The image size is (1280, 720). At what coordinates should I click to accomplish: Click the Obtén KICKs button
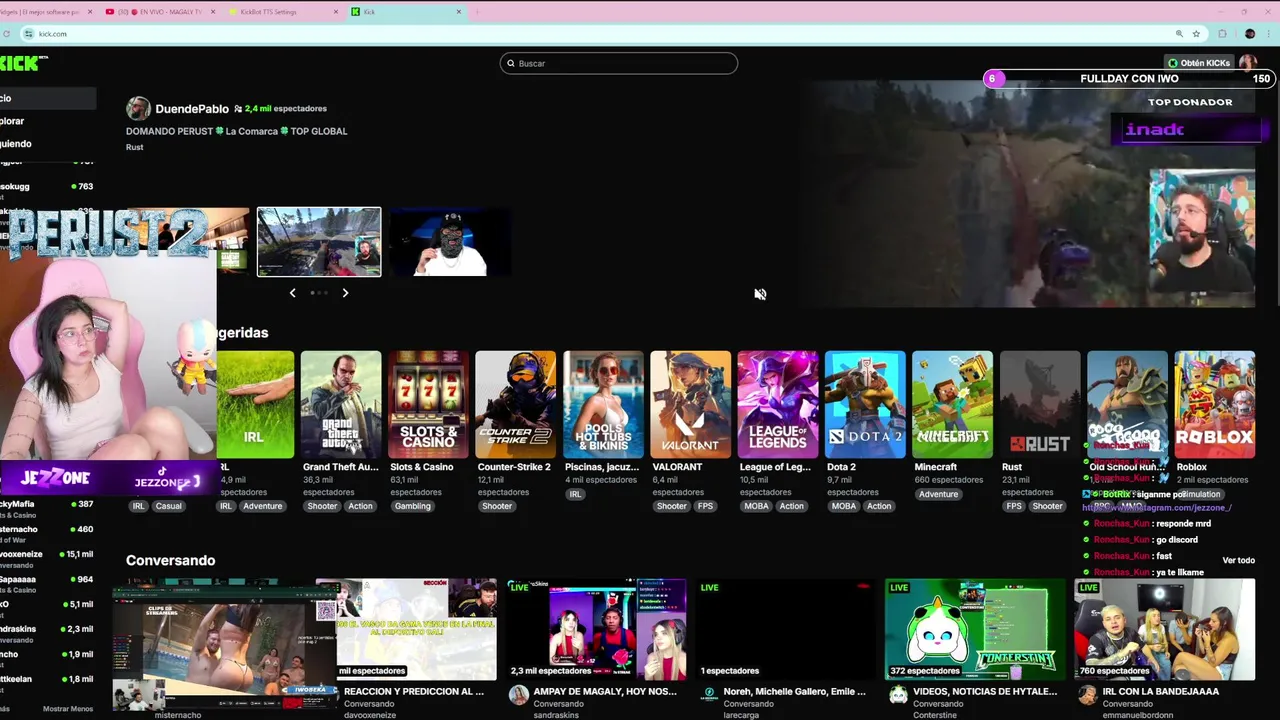(1199, 63)
